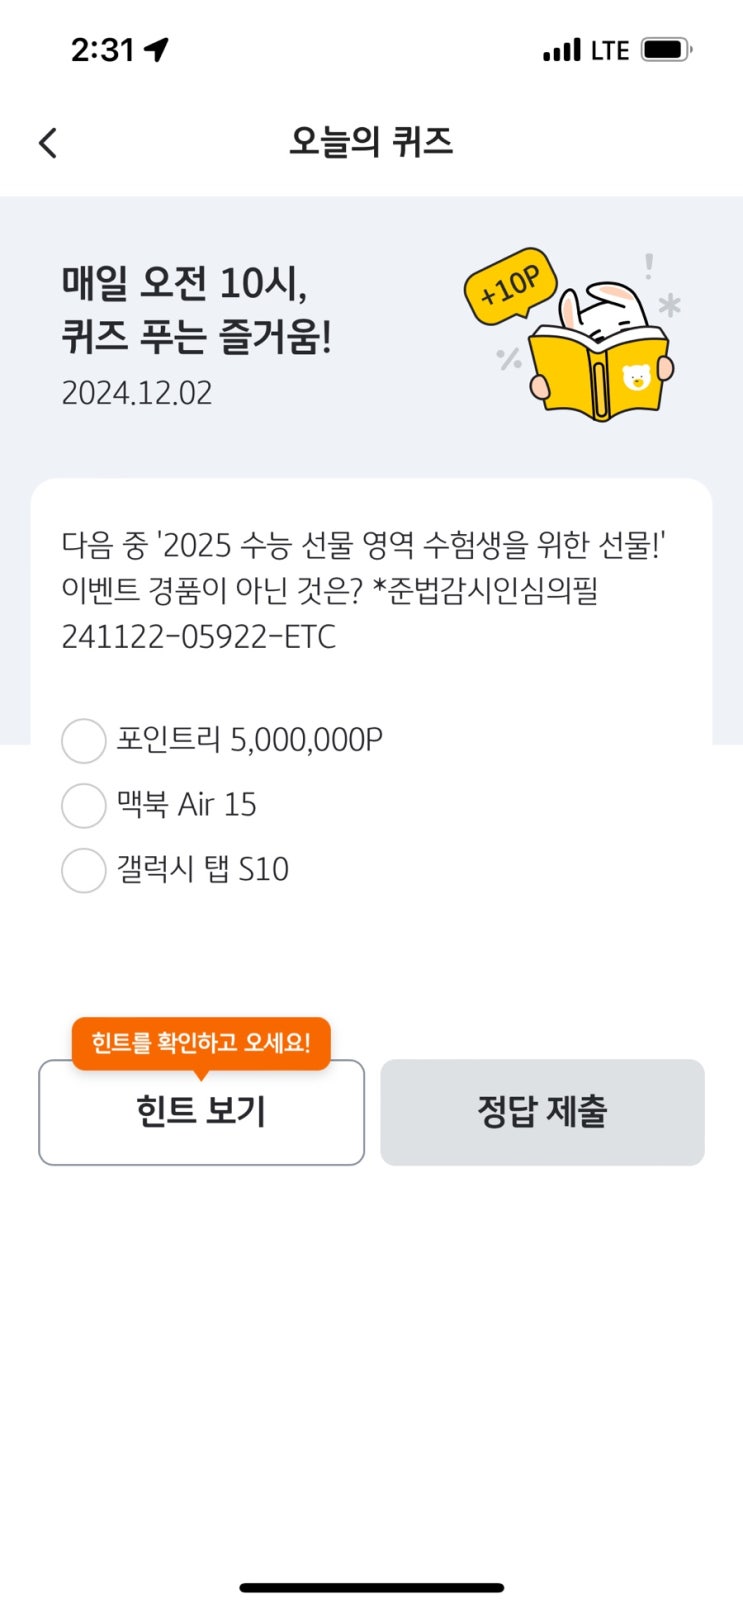
Task: Tap the 2:31 clock in status bar
Action: [x=102, y=50]
